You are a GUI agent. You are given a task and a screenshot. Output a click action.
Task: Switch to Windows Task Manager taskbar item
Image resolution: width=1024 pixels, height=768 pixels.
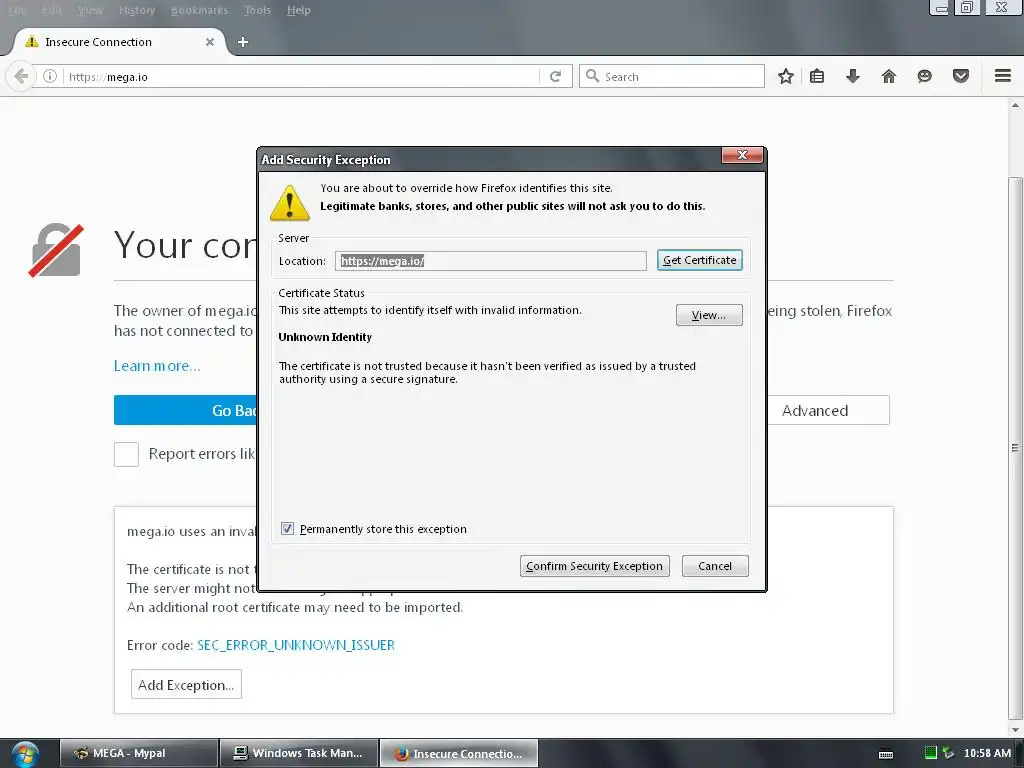(299, 753)
